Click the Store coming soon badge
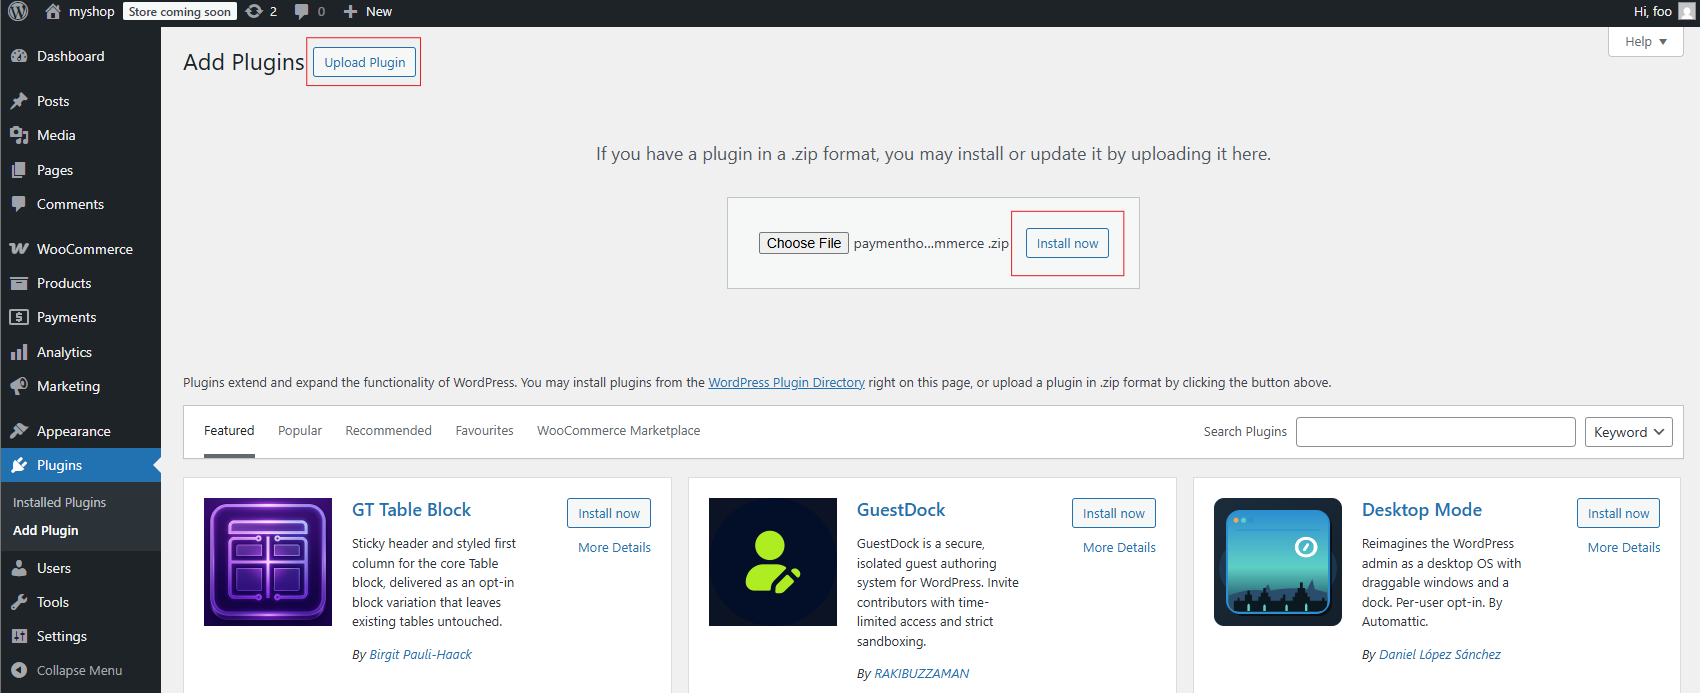Screen dimensions: 1700x693 pos(180,11)
